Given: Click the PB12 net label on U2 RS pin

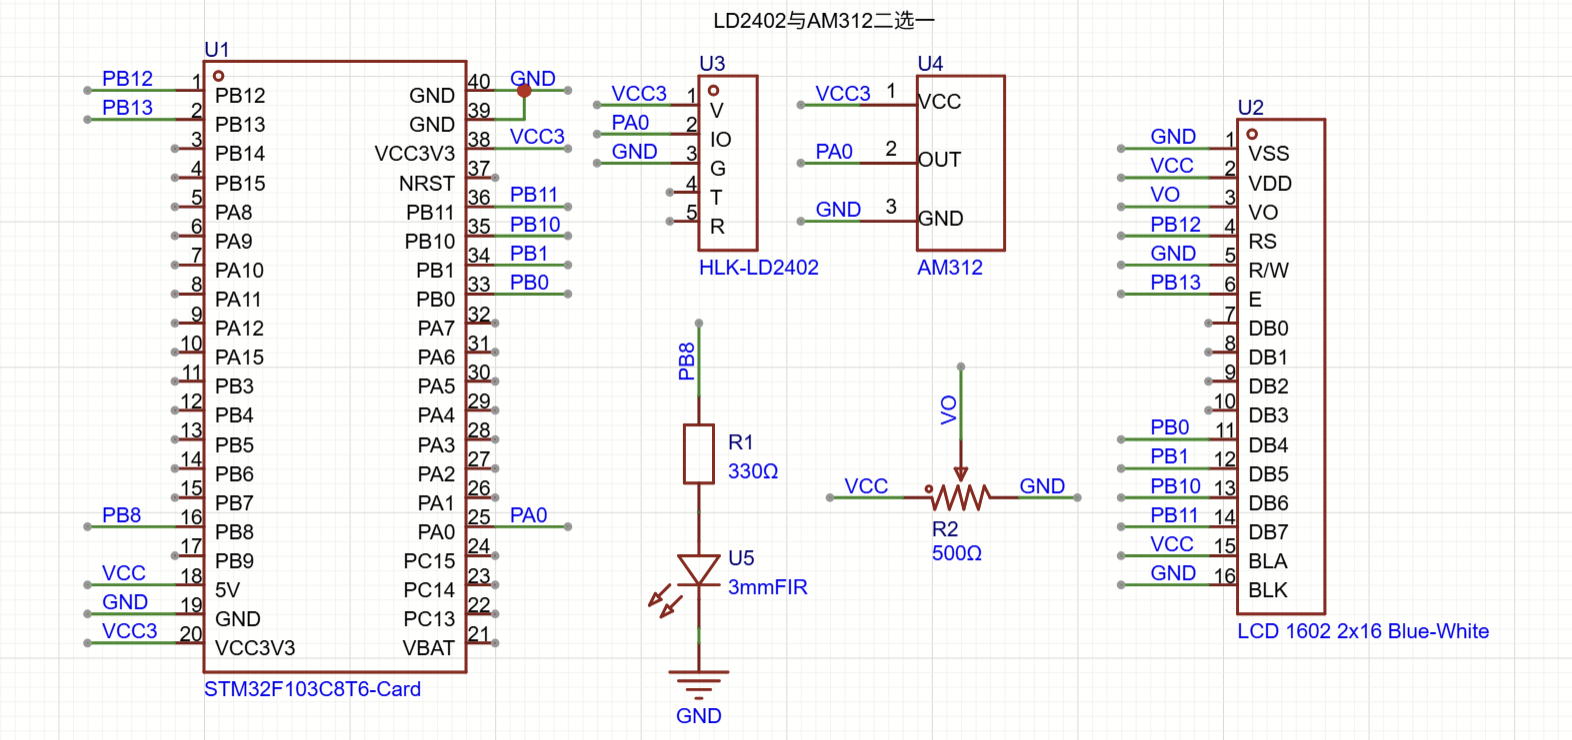Looking at the screenshot, I should tap(1175, 224).
